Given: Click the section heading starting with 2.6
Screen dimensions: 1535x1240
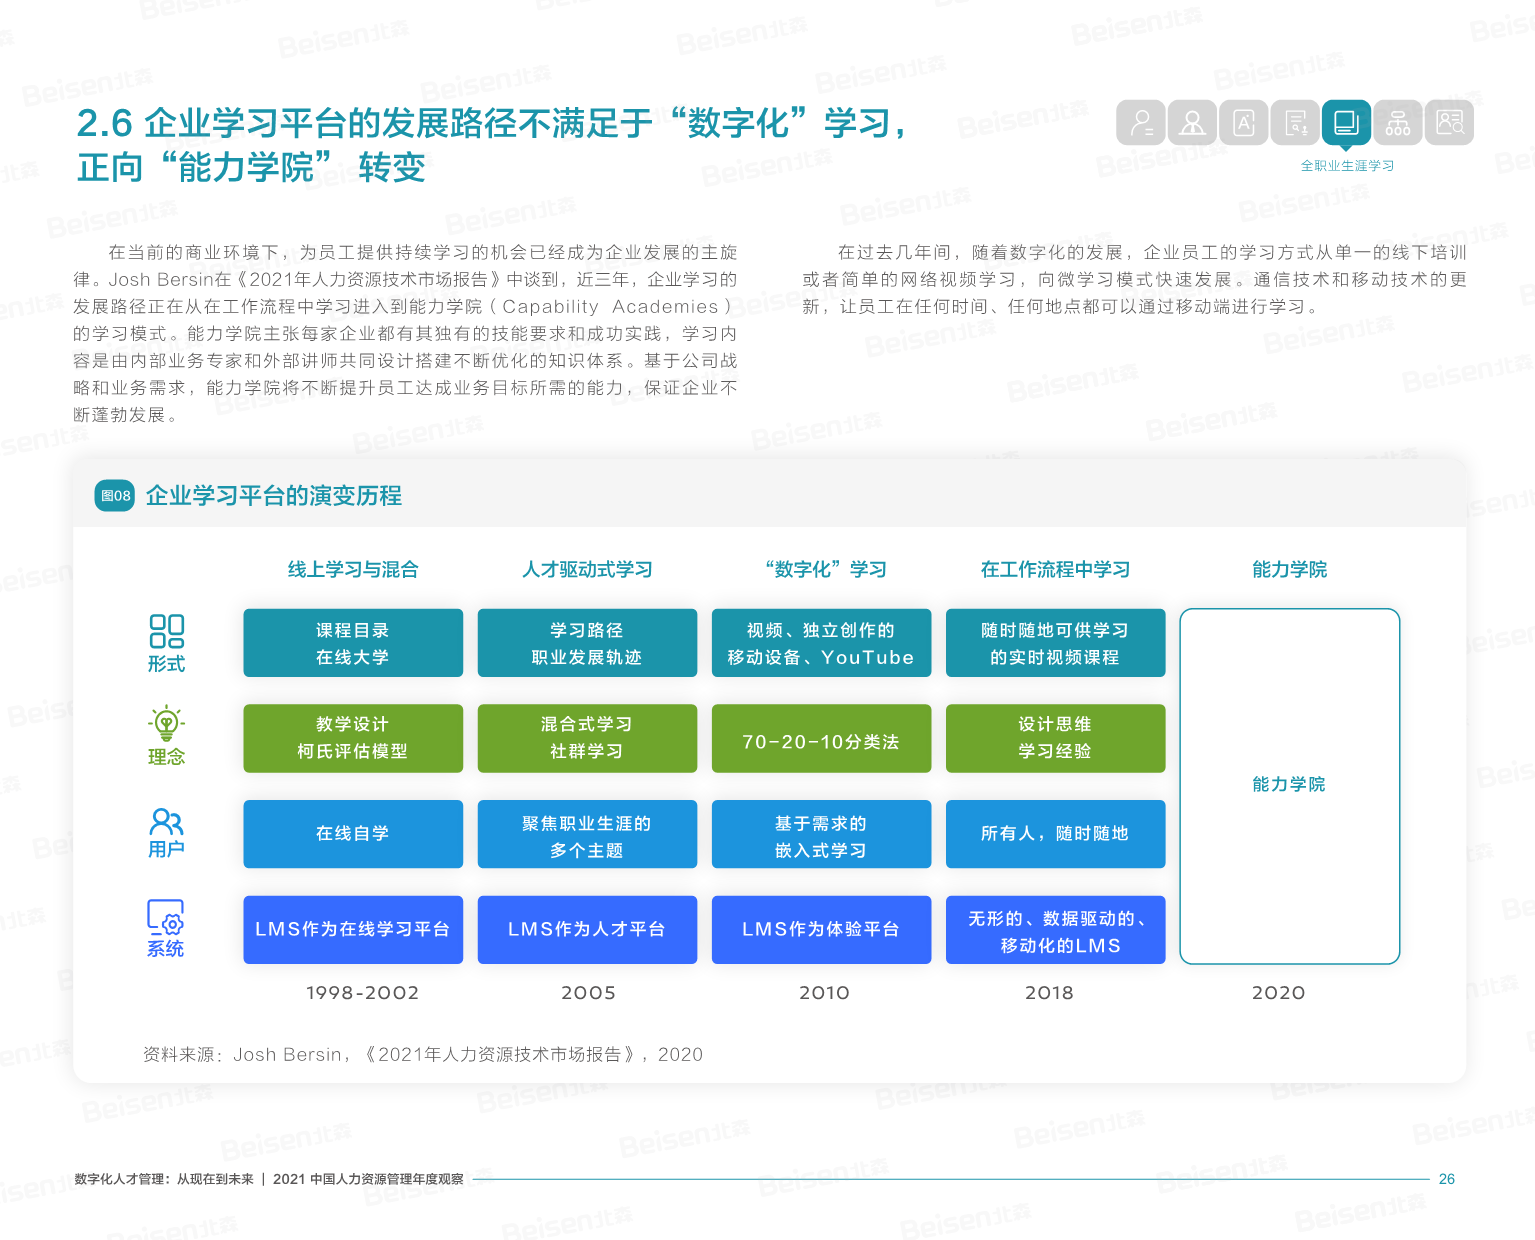Looking at the screenshot, I should (x=491, y=145).
